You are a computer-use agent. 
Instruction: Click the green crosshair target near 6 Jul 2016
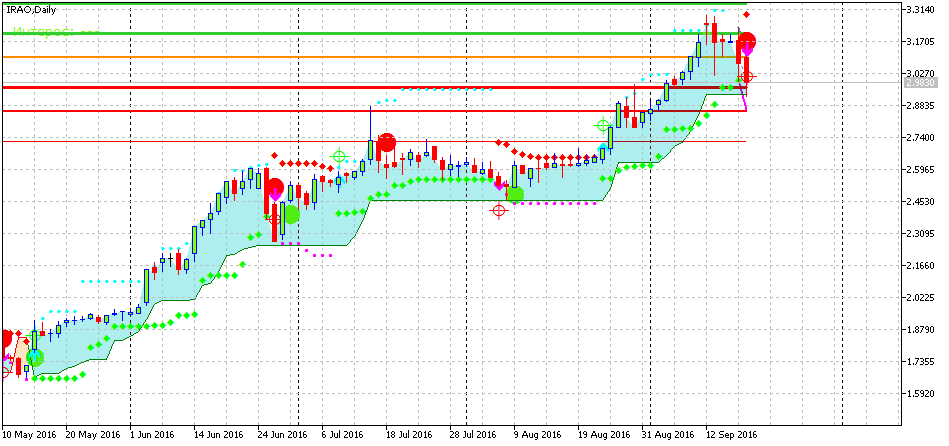point(339,156)
